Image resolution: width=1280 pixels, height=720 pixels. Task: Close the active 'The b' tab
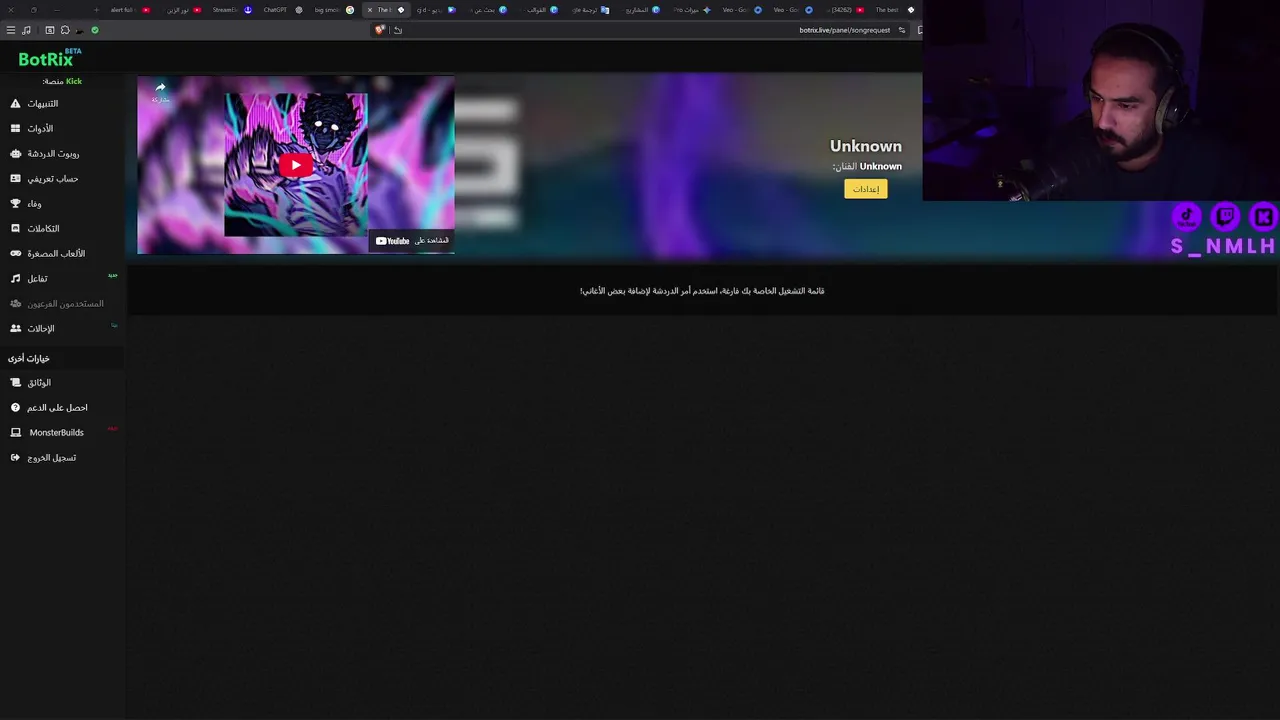tap(369, 10)
